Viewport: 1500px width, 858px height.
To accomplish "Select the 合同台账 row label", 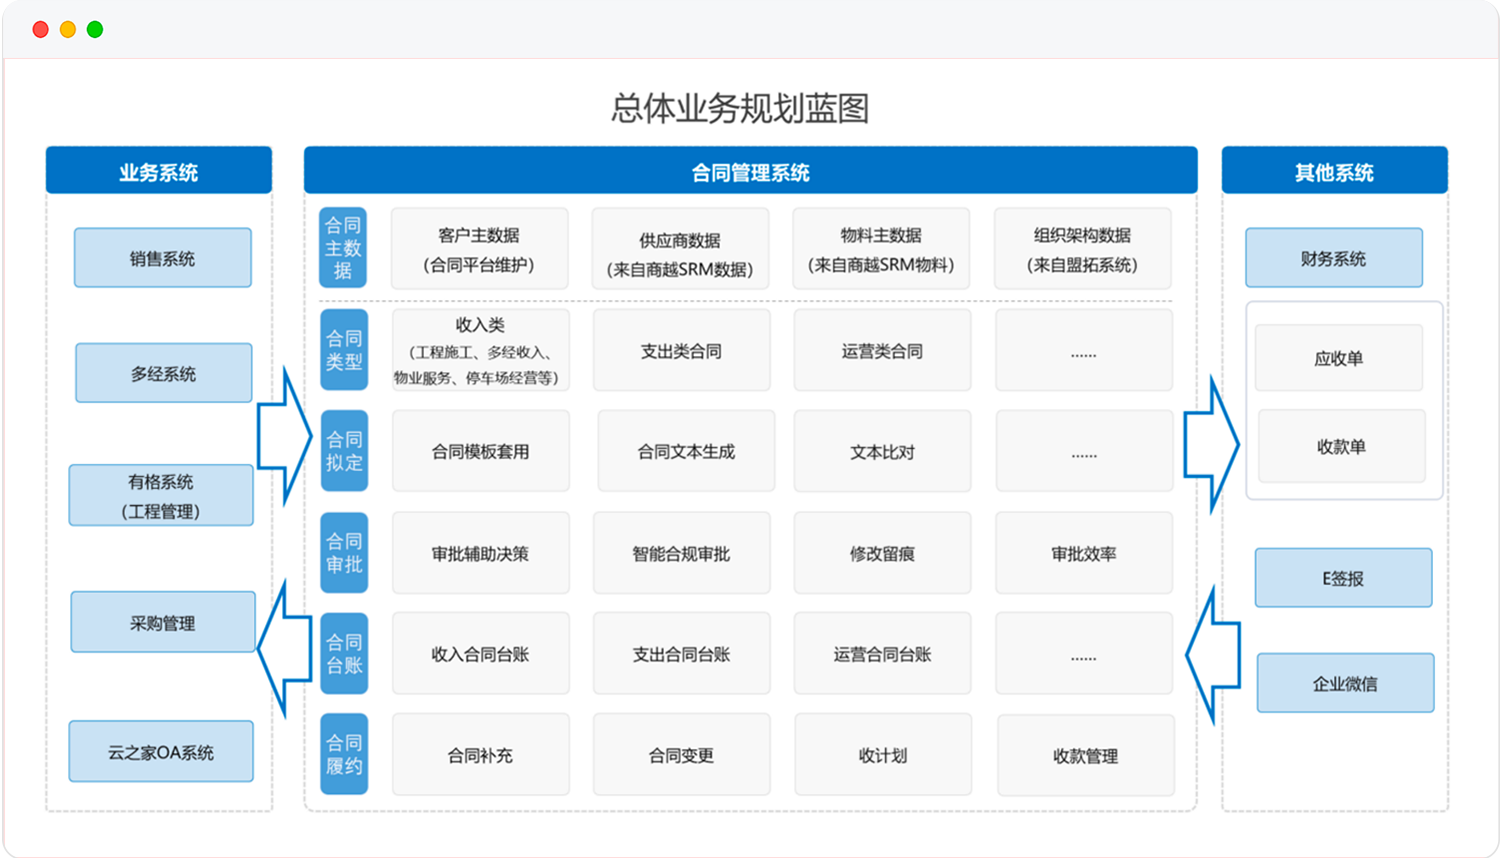I will (344, 654).
